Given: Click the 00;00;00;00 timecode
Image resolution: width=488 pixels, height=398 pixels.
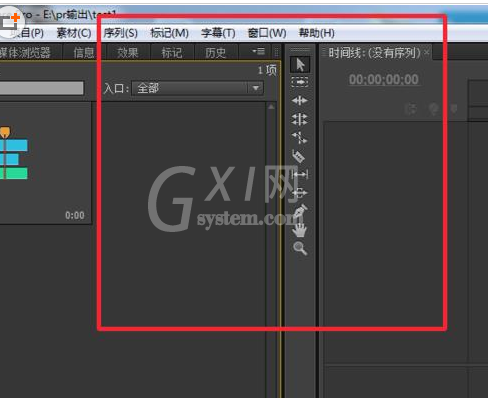Looking at the screenshot, I should tap(384, 80).
